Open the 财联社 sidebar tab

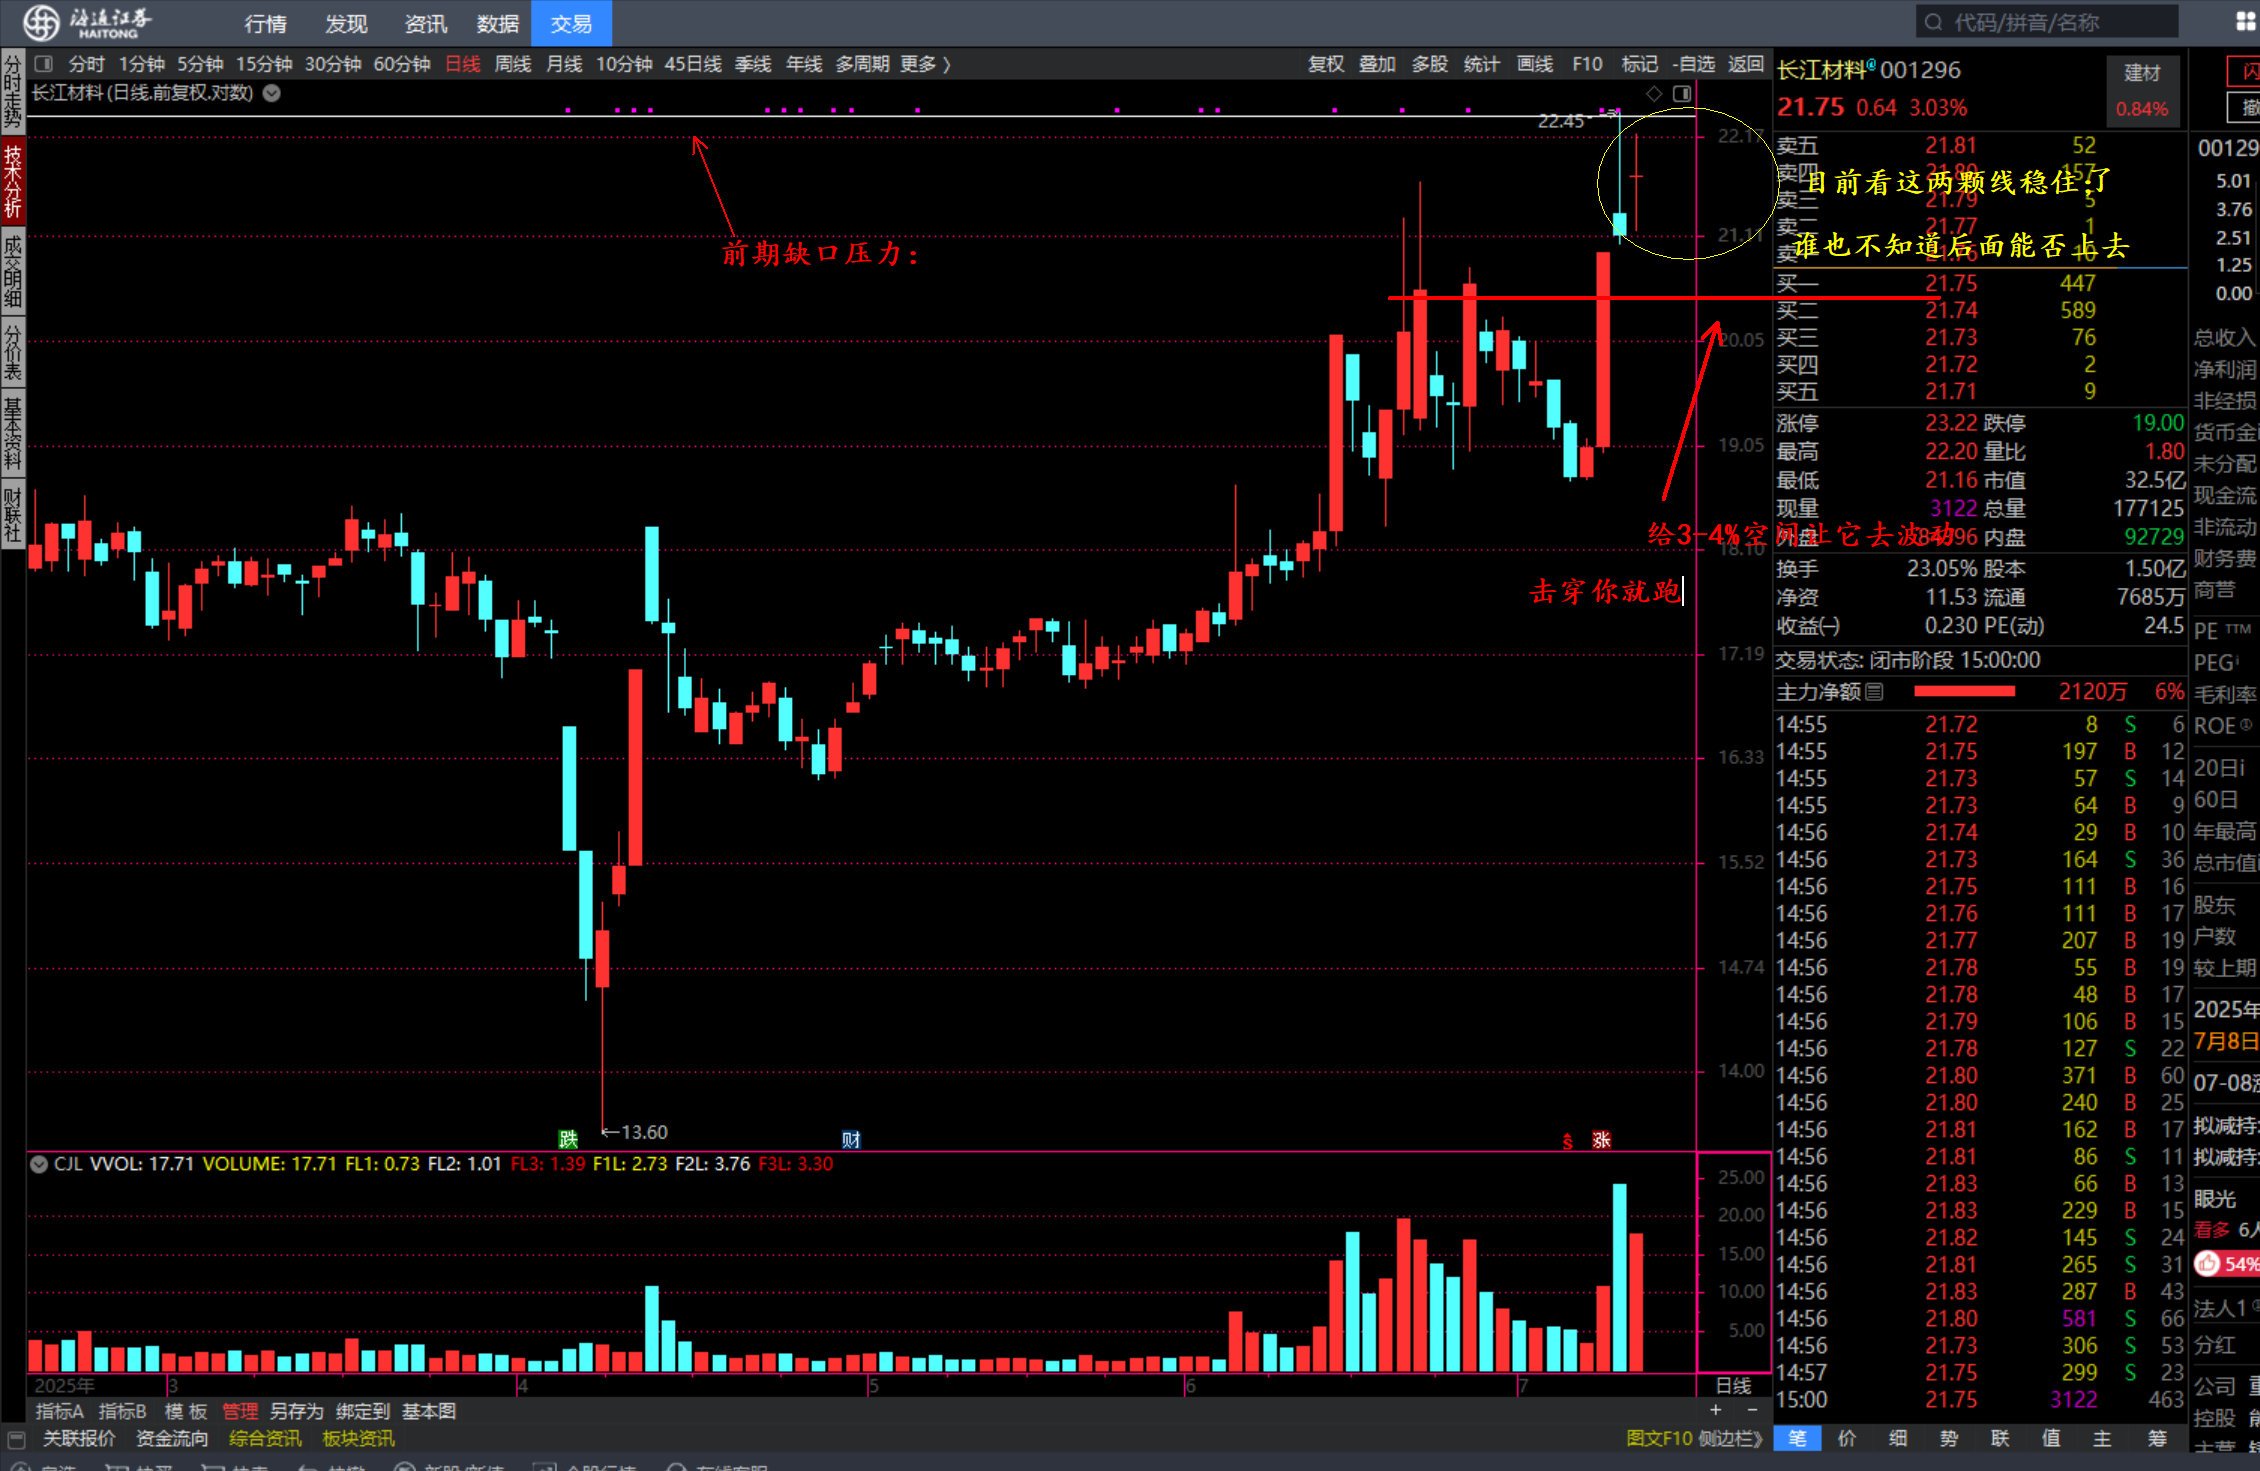(12, 514)
